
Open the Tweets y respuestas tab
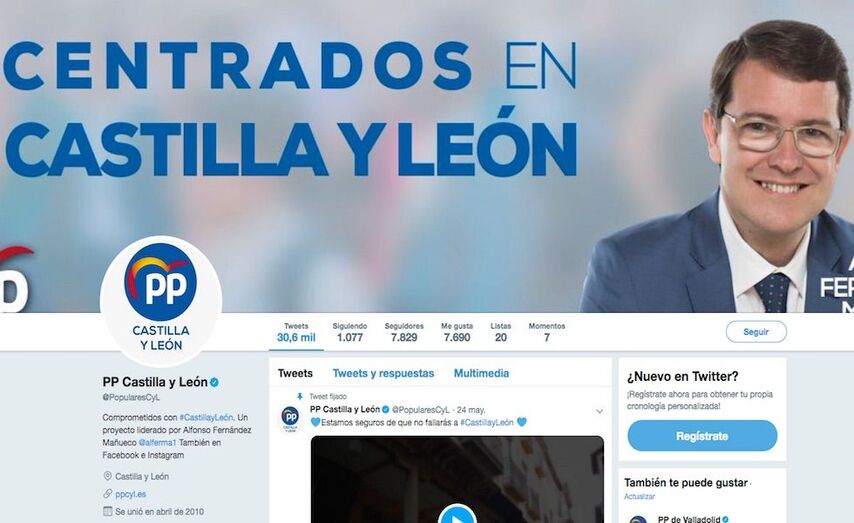(383, 374)
